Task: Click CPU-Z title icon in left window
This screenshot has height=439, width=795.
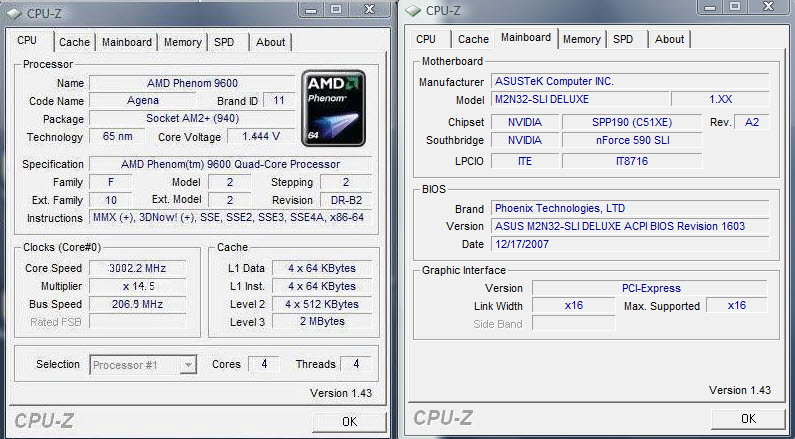Action: click(14, 13)
